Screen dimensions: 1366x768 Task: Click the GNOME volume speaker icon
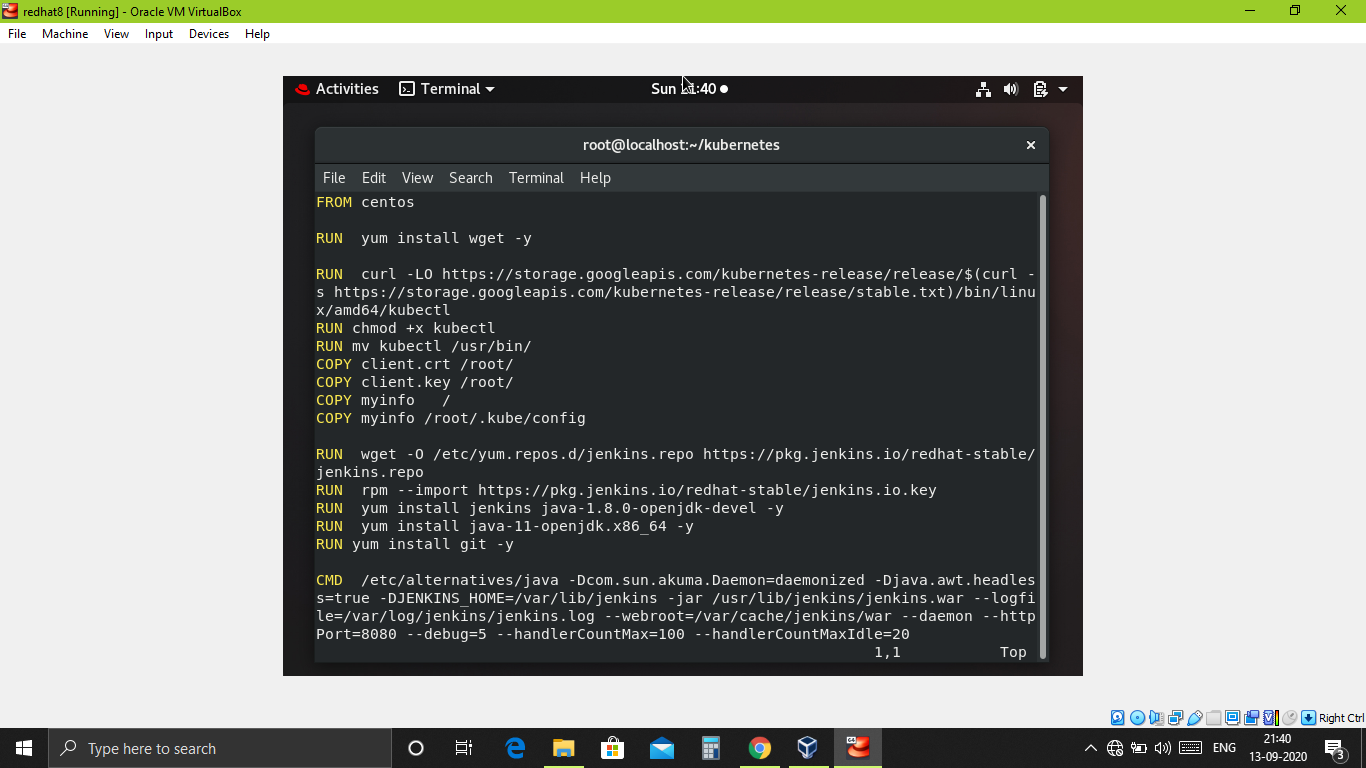[1011, 89]
